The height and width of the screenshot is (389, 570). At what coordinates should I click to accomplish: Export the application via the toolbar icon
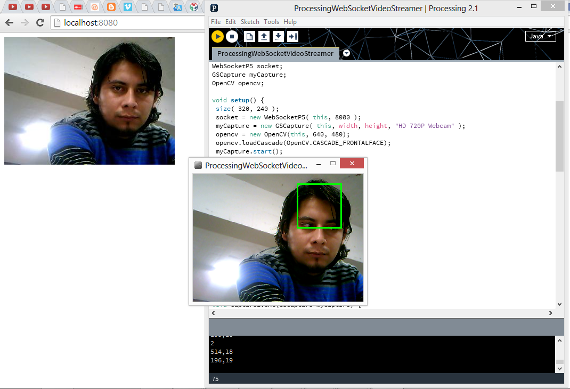coord(293,36)
